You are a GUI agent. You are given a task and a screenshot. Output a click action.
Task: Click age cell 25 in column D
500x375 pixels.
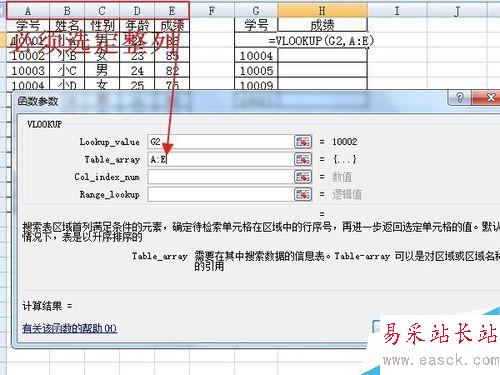[137, 84]
